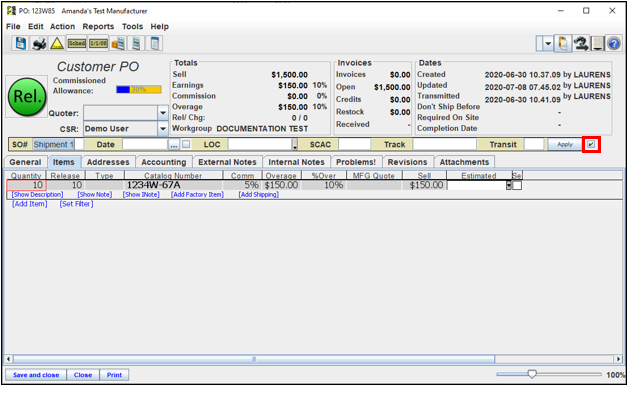Click the application icon in title bar
This screenshot has height=397, width=633.
[x=11, y=11]
